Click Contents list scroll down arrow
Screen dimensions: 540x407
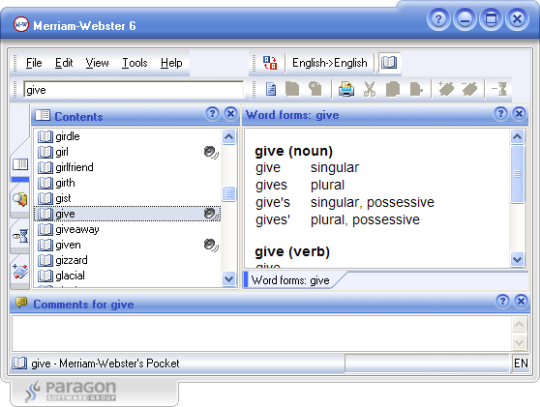tap(229, 278)
